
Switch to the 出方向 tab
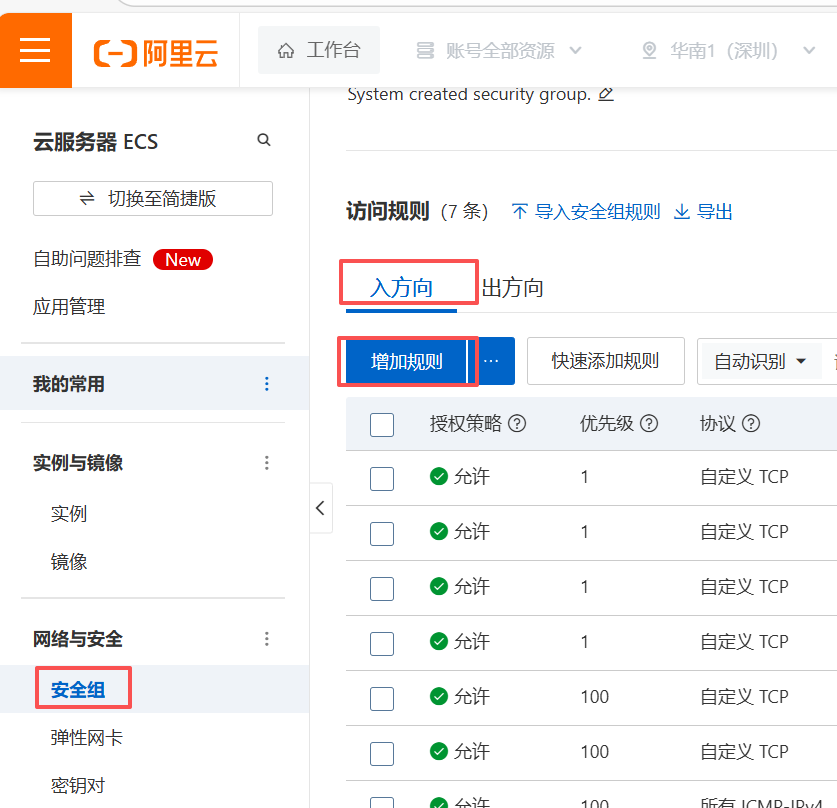(x=513, y=288)
